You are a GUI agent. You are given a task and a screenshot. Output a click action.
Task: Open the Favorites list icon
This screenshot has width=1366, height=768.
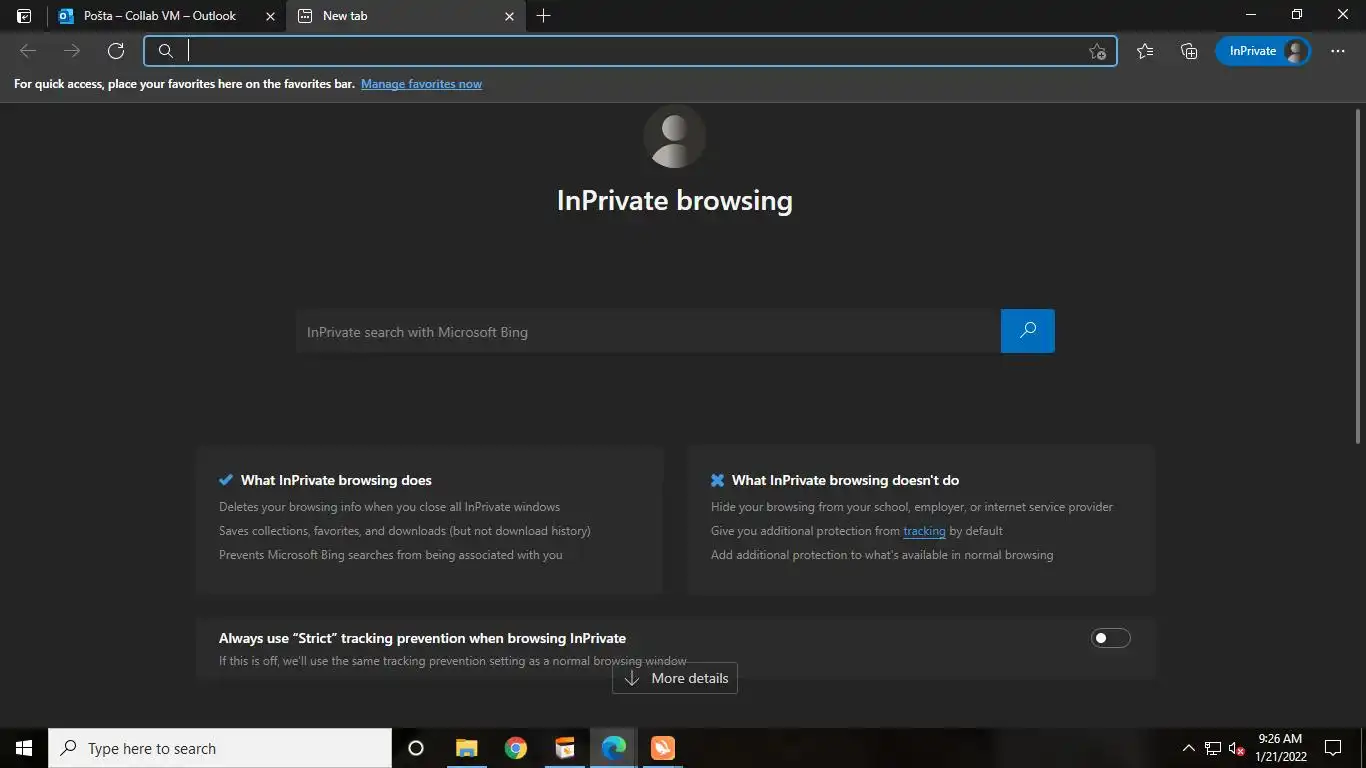tap(1145, 51)
